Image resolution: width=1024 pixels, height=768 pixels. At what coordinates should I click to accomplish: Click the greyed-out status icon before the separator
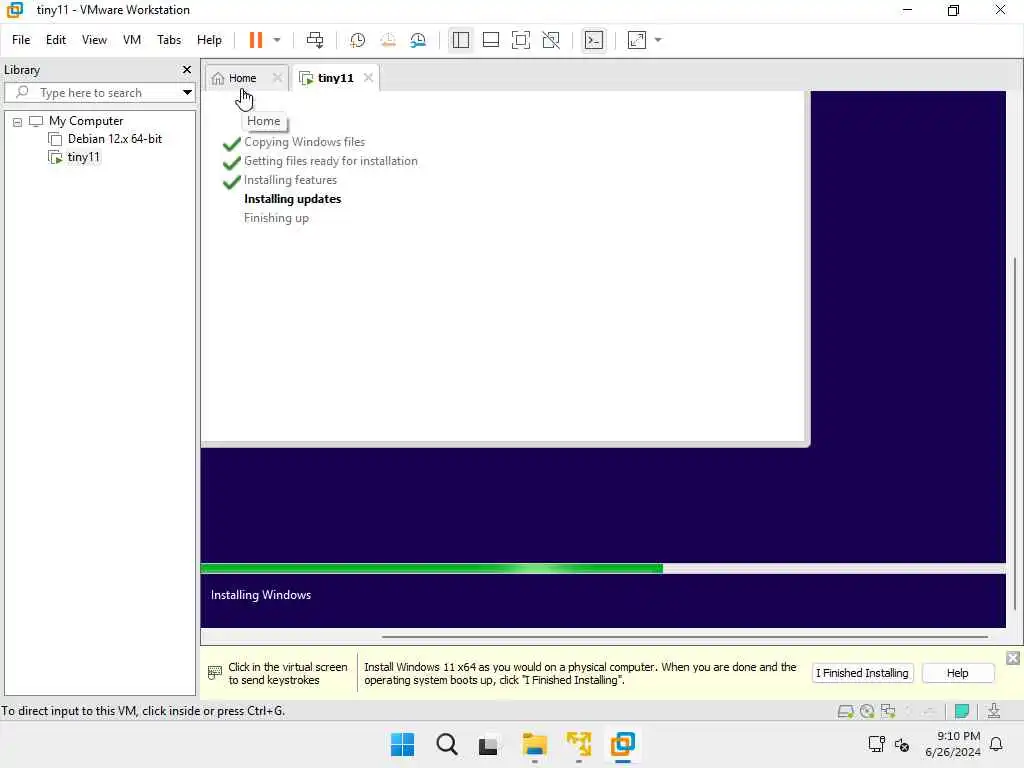click(929, 711)
